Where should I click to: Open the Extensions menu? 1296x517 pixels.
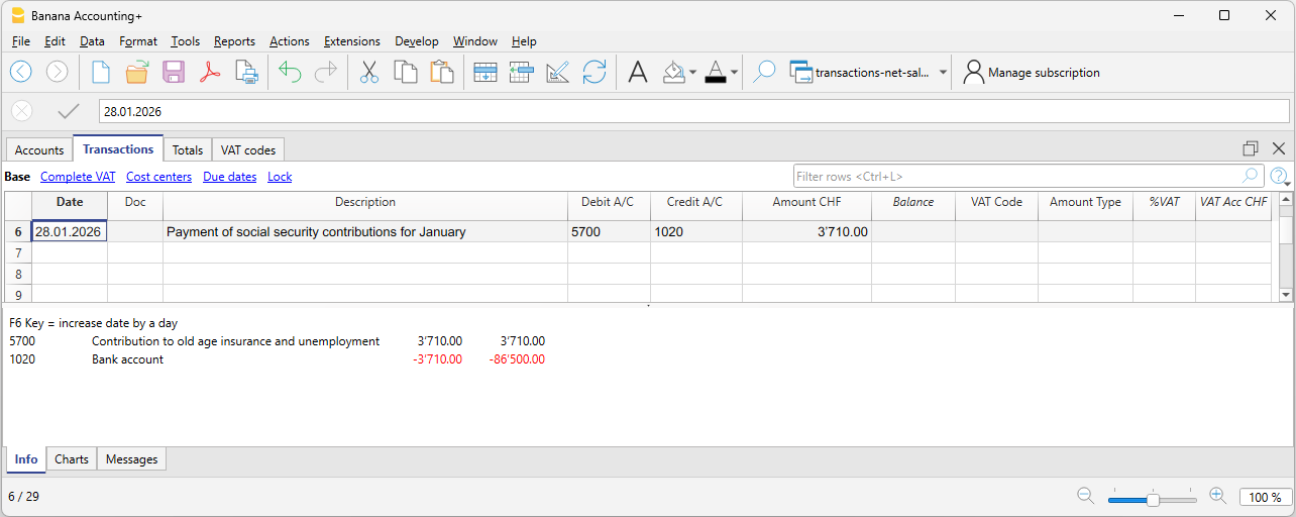(x=352, y=41)
